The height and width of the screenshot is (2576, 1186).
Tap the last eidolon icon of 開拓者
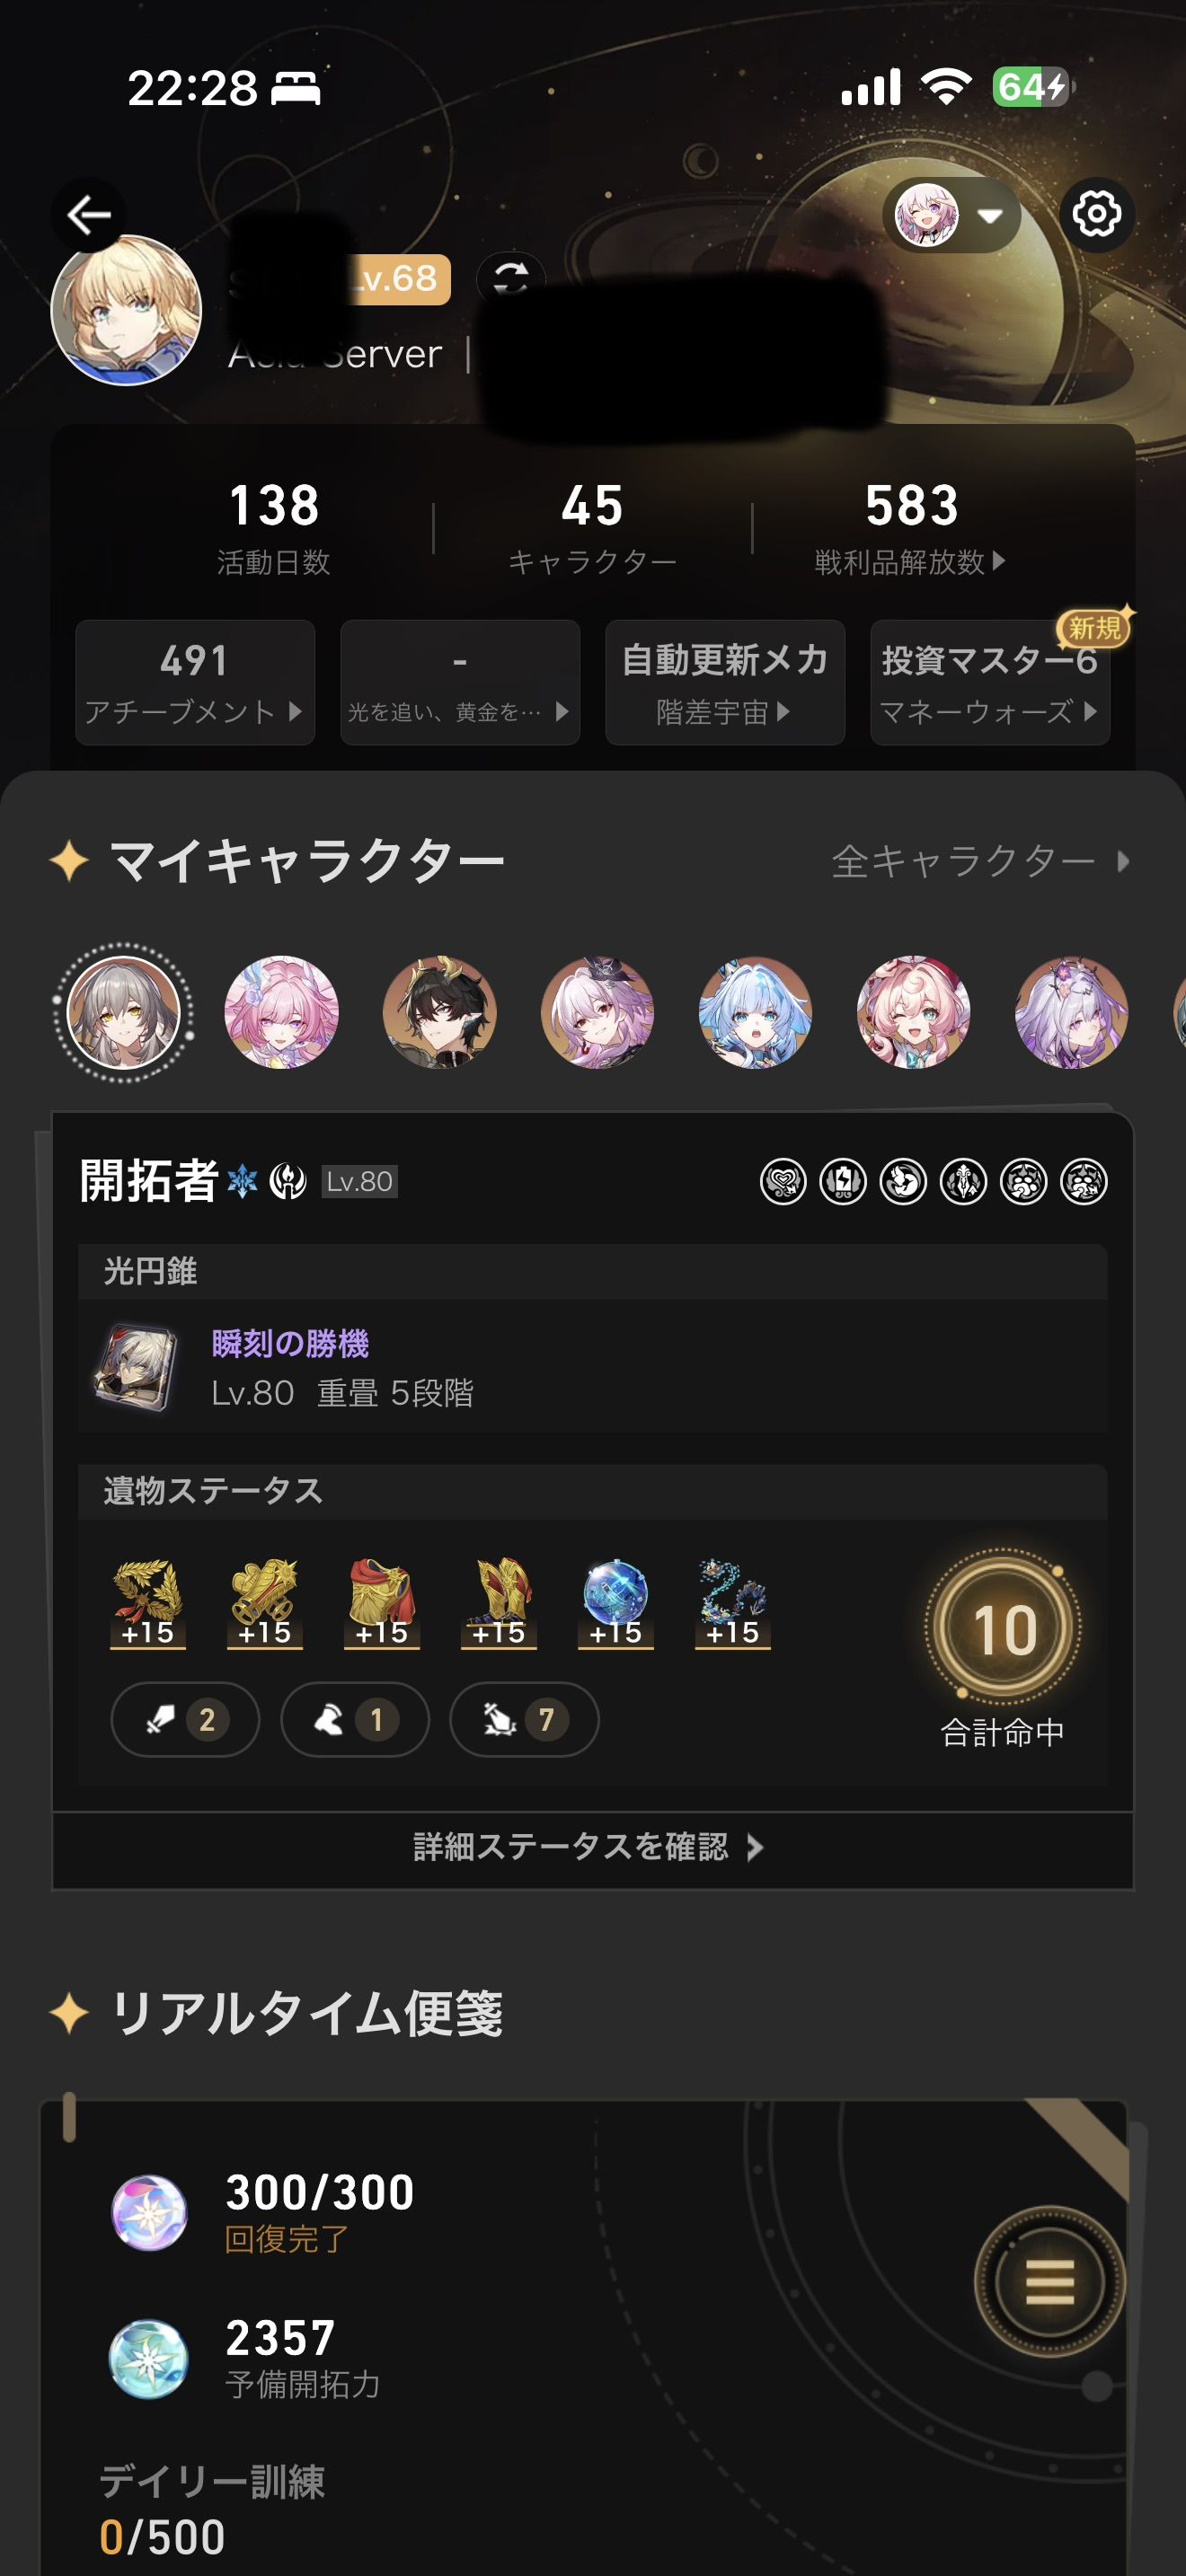[1084, 1181]
